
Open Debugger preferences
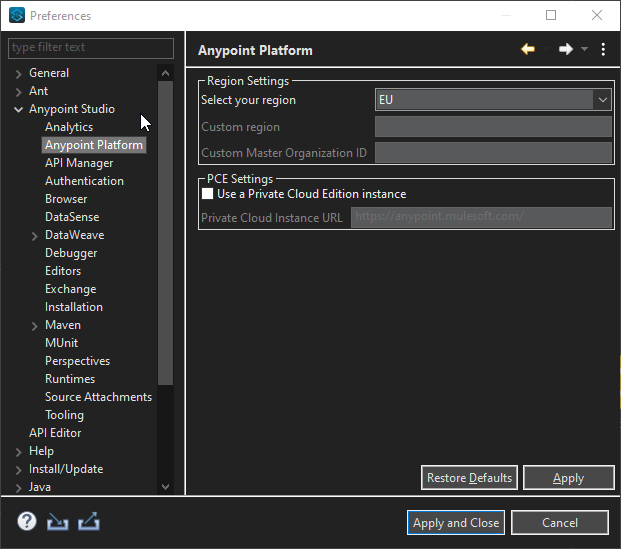tap(71, 253)
